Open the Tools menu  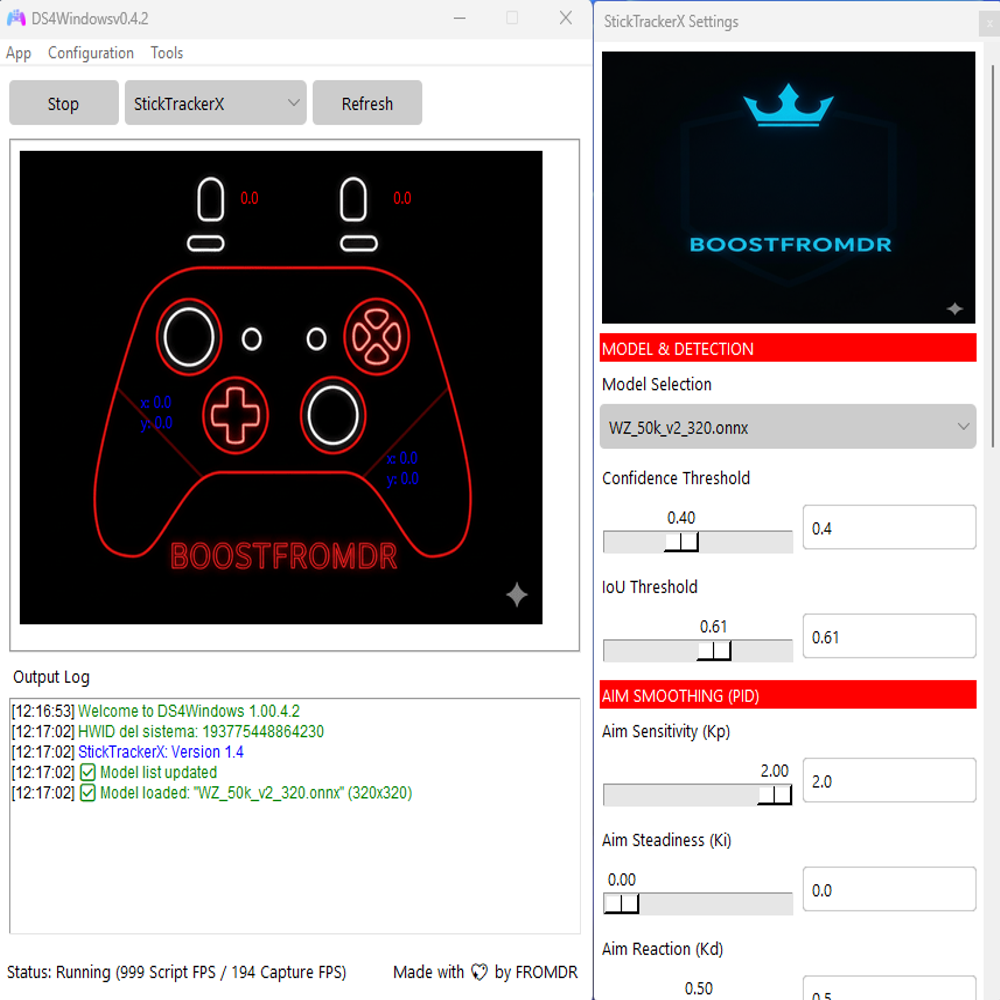(166, 53)
